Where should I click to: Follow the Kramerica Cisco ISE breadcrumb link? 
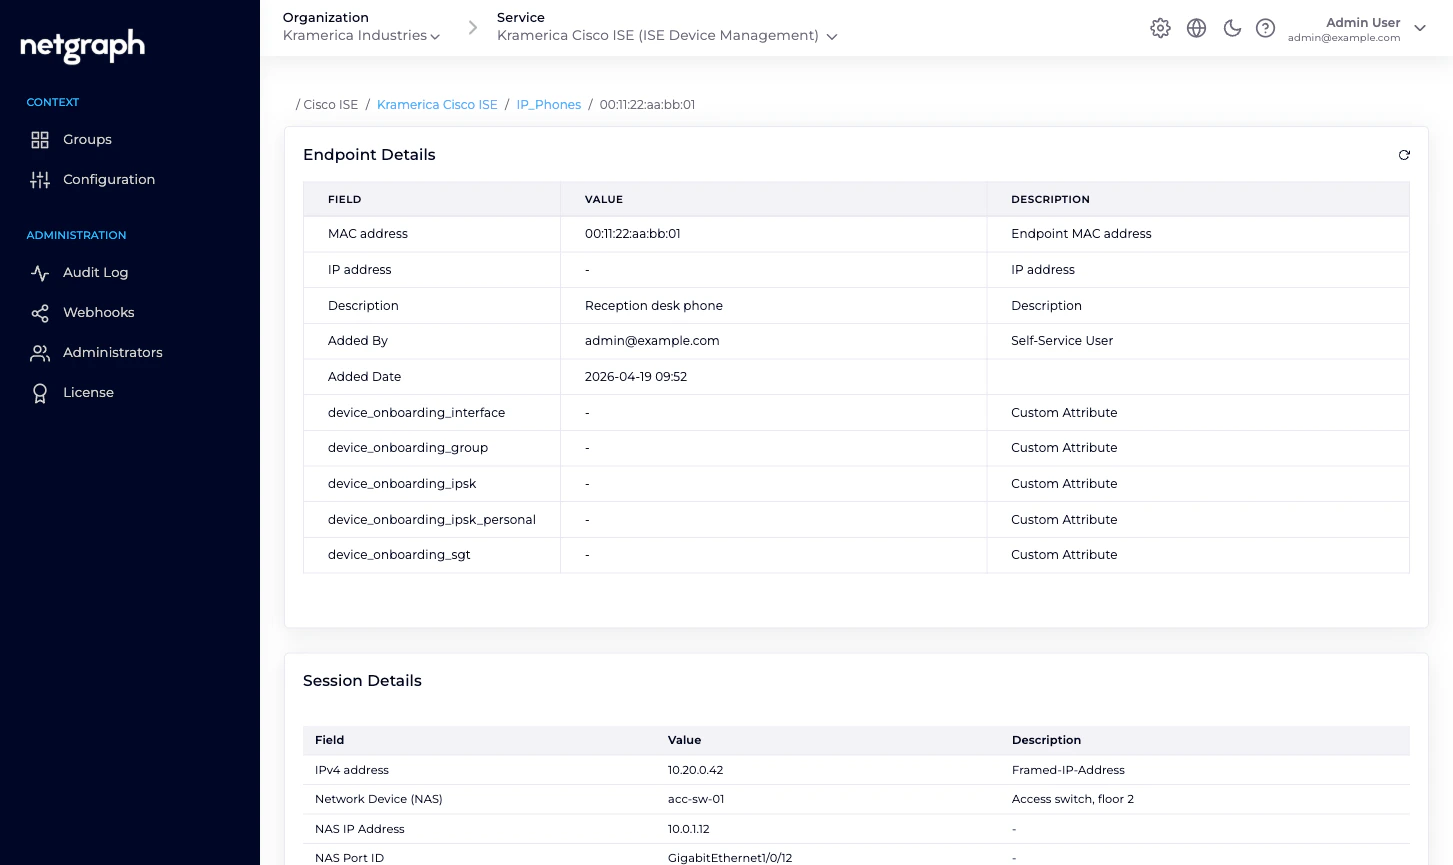click(x=437, y=104)
